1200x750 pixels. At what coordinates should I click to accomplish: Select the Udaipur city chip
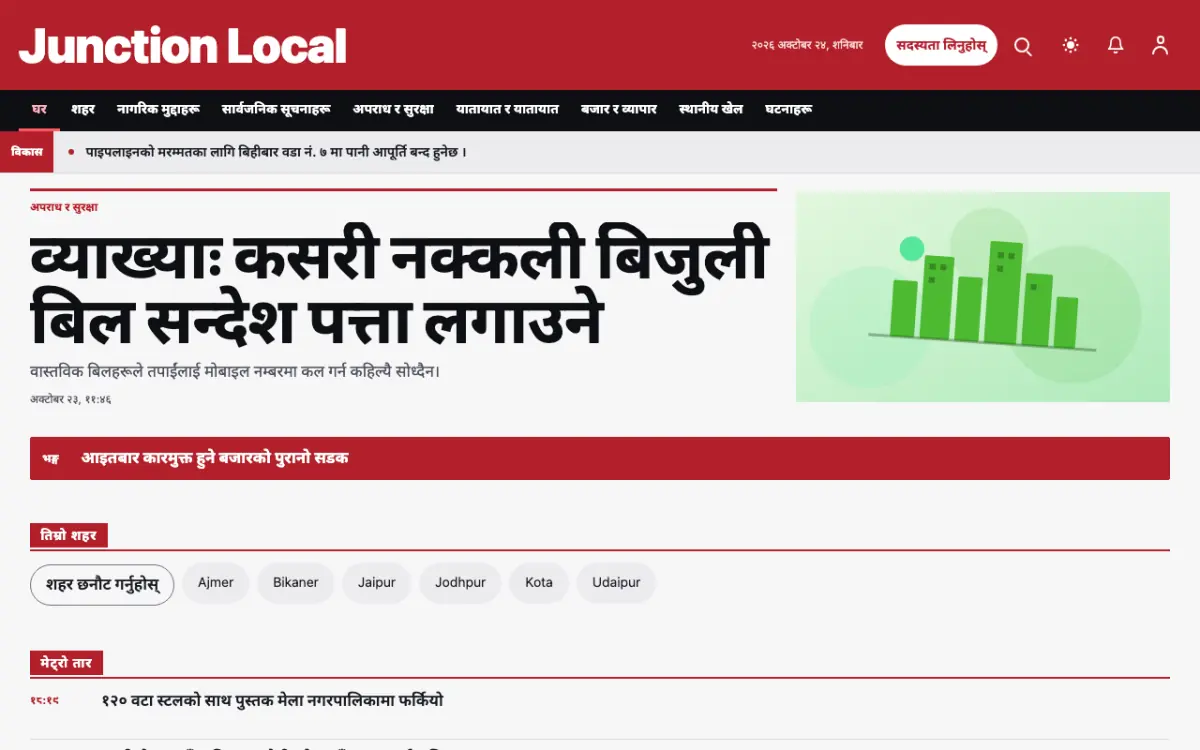click(x=616, y=583)
